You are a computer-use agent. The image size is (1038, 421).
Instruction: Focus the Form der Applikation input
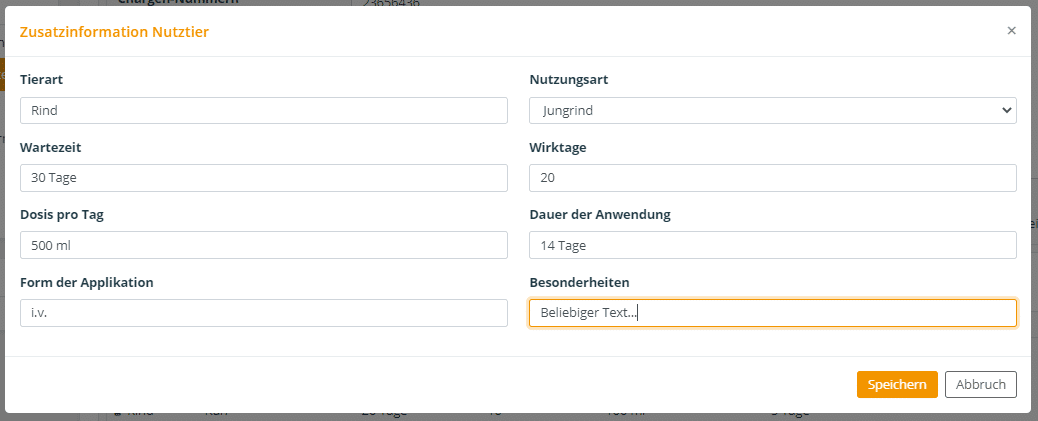pos(263,312)
